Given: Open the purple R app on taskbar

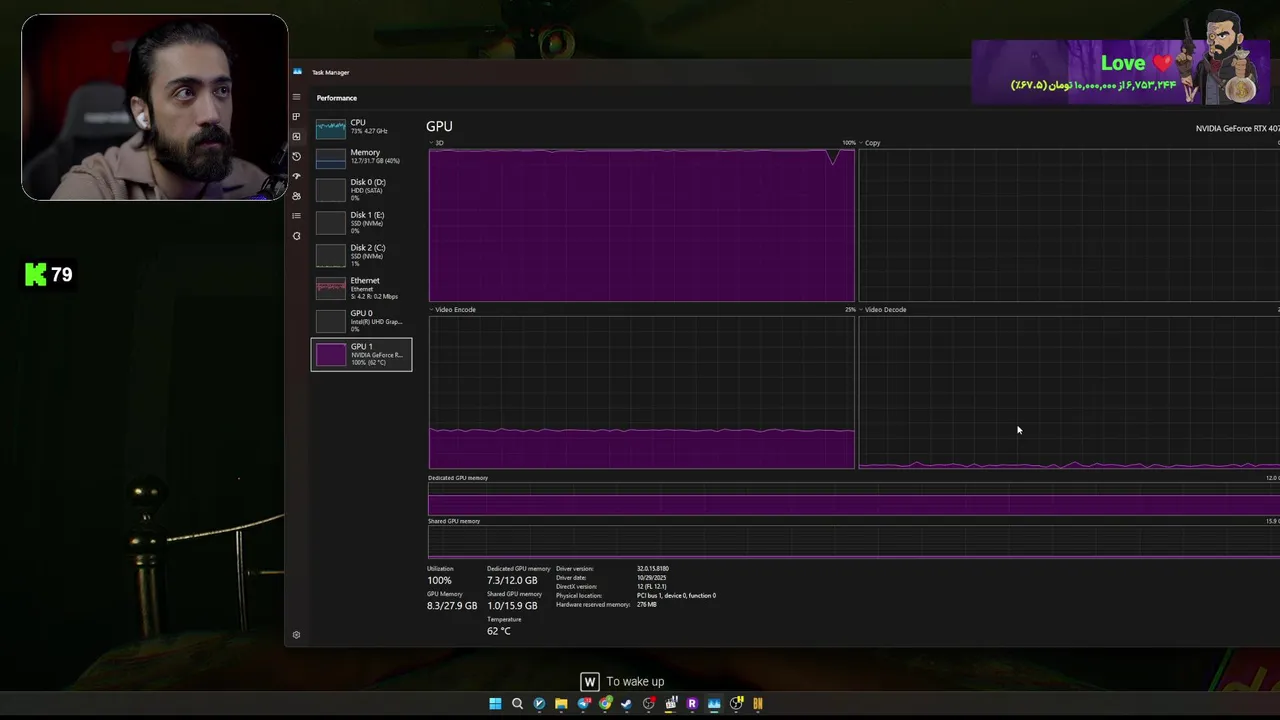Looking at the screenshot, I should (692, 704).
